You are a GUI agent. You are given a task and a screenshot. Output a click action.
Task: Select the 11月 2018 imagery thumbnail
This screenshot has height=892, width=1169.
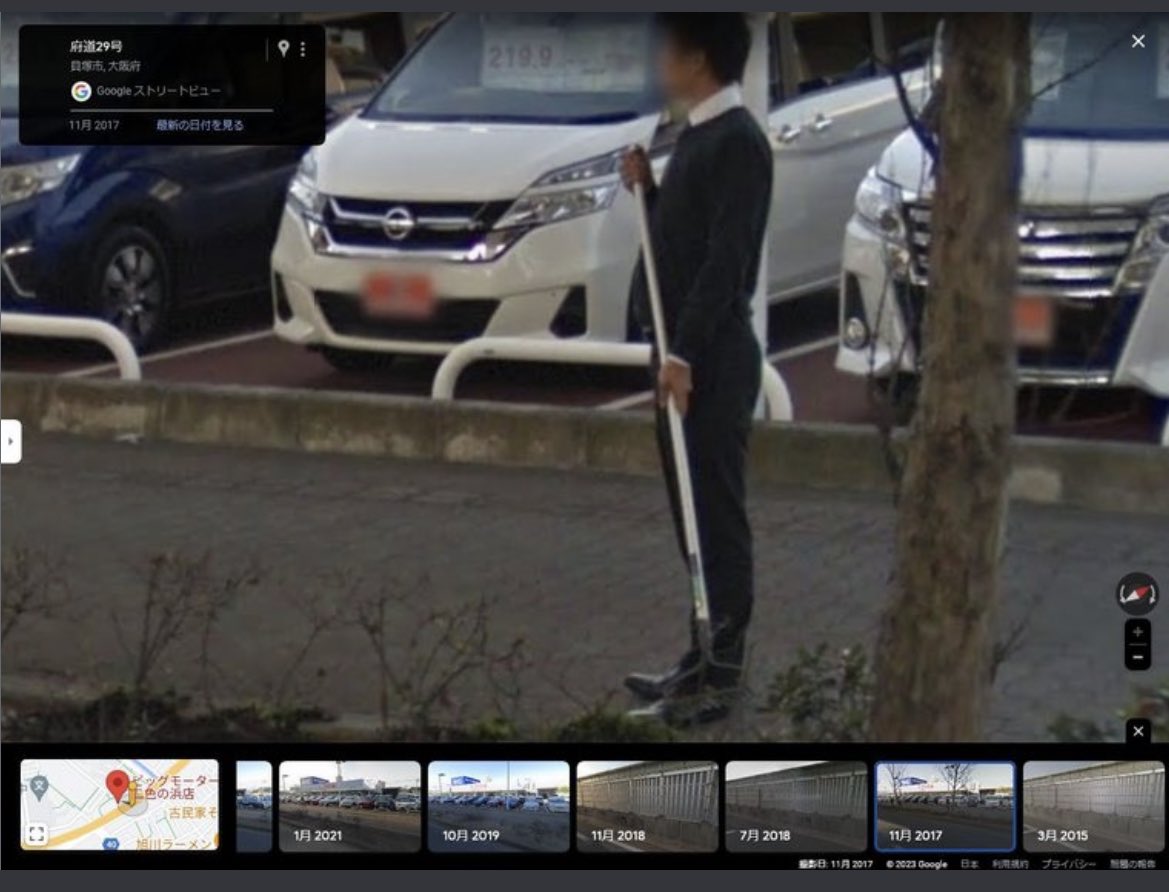(647, 805)
